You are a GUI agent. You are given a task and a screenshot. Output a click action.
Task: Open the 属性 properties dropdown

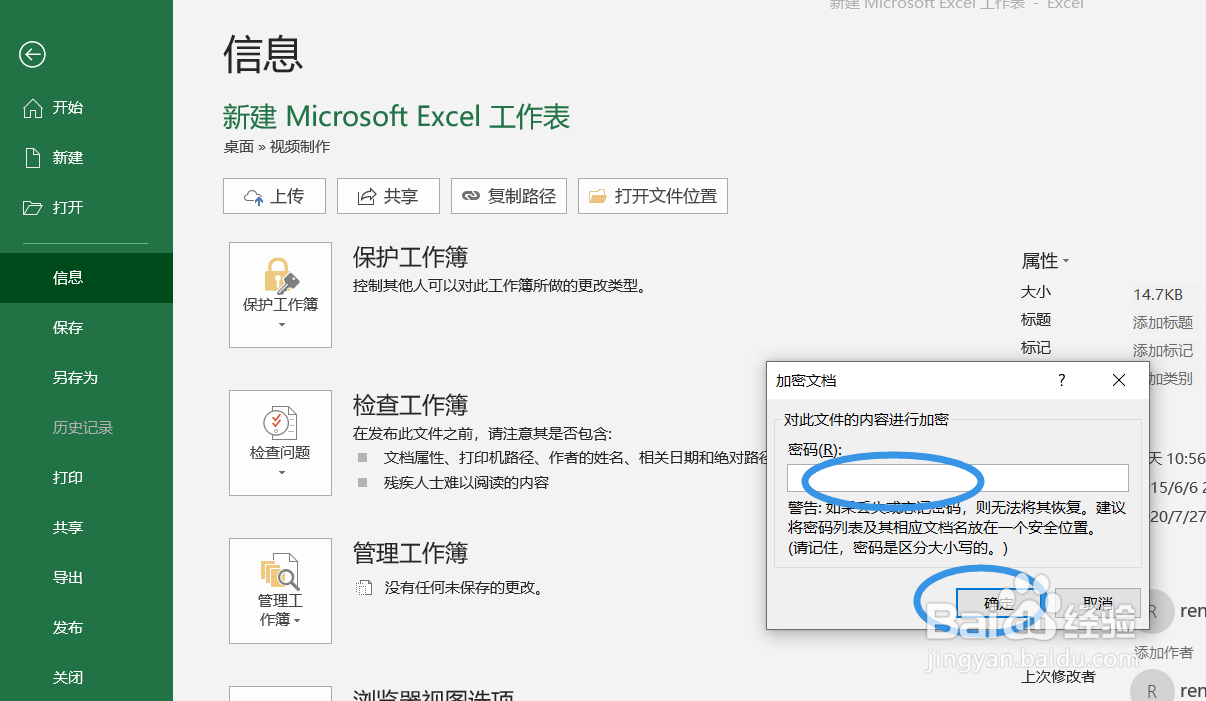coord(1046,261)
